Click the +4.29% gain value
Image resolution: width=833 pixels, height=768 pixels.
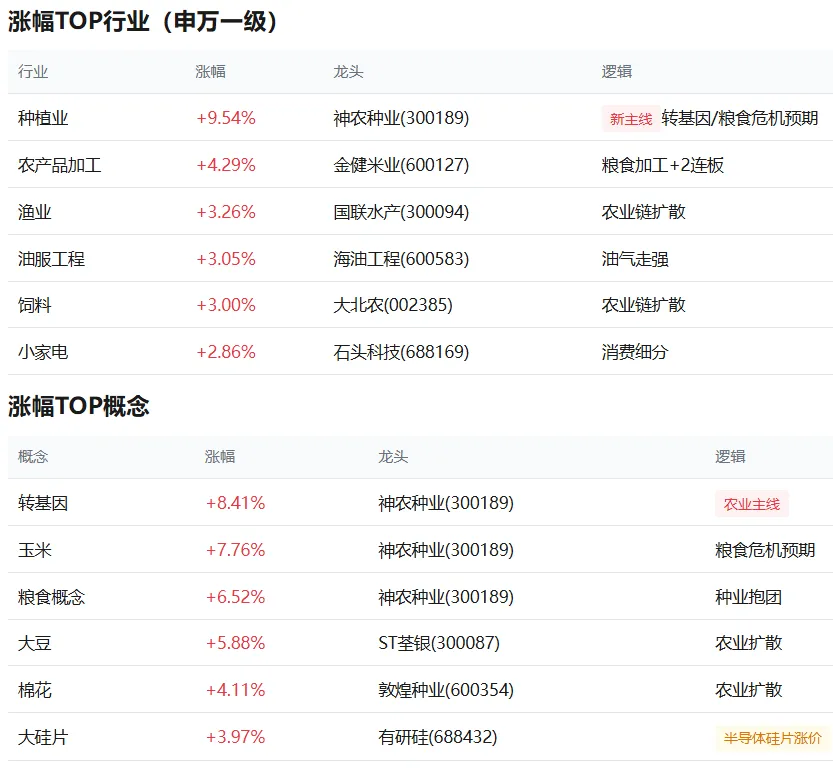[226, 165]
